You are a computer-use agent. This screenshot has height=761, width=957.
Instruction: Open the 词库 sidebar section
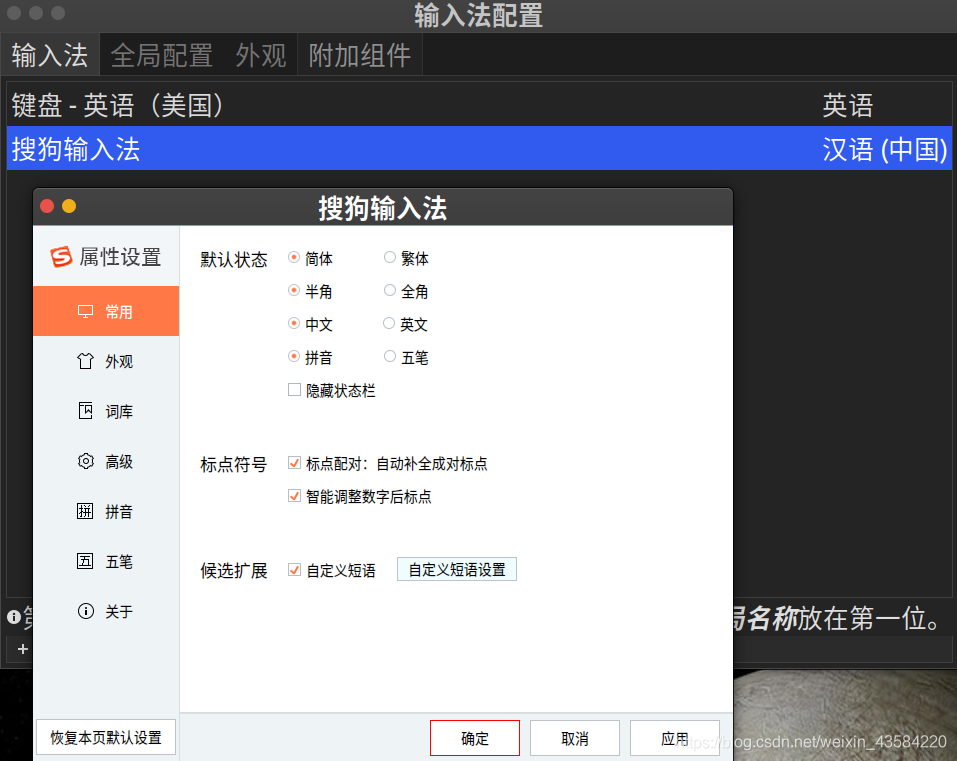click(x=106, y=411)
